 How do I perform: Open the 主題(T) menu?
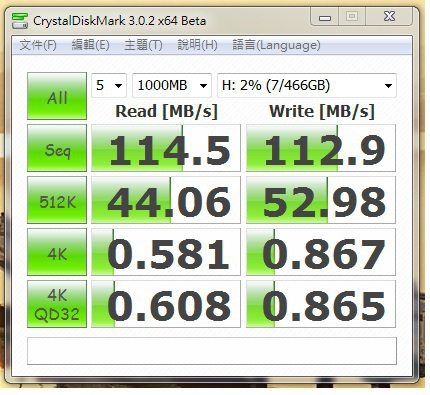pyautogui.click(x=143, y=45)
